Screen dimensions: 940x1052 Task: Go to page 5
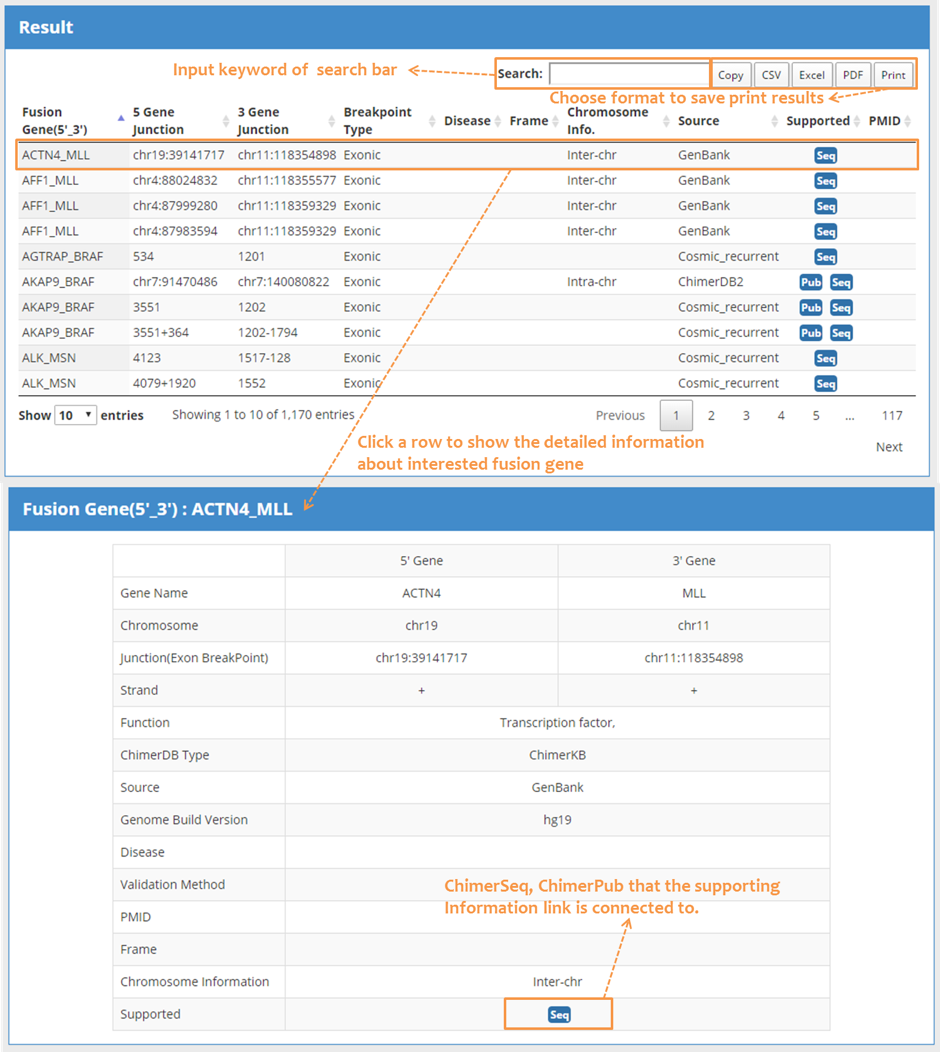tap(816, 415)
